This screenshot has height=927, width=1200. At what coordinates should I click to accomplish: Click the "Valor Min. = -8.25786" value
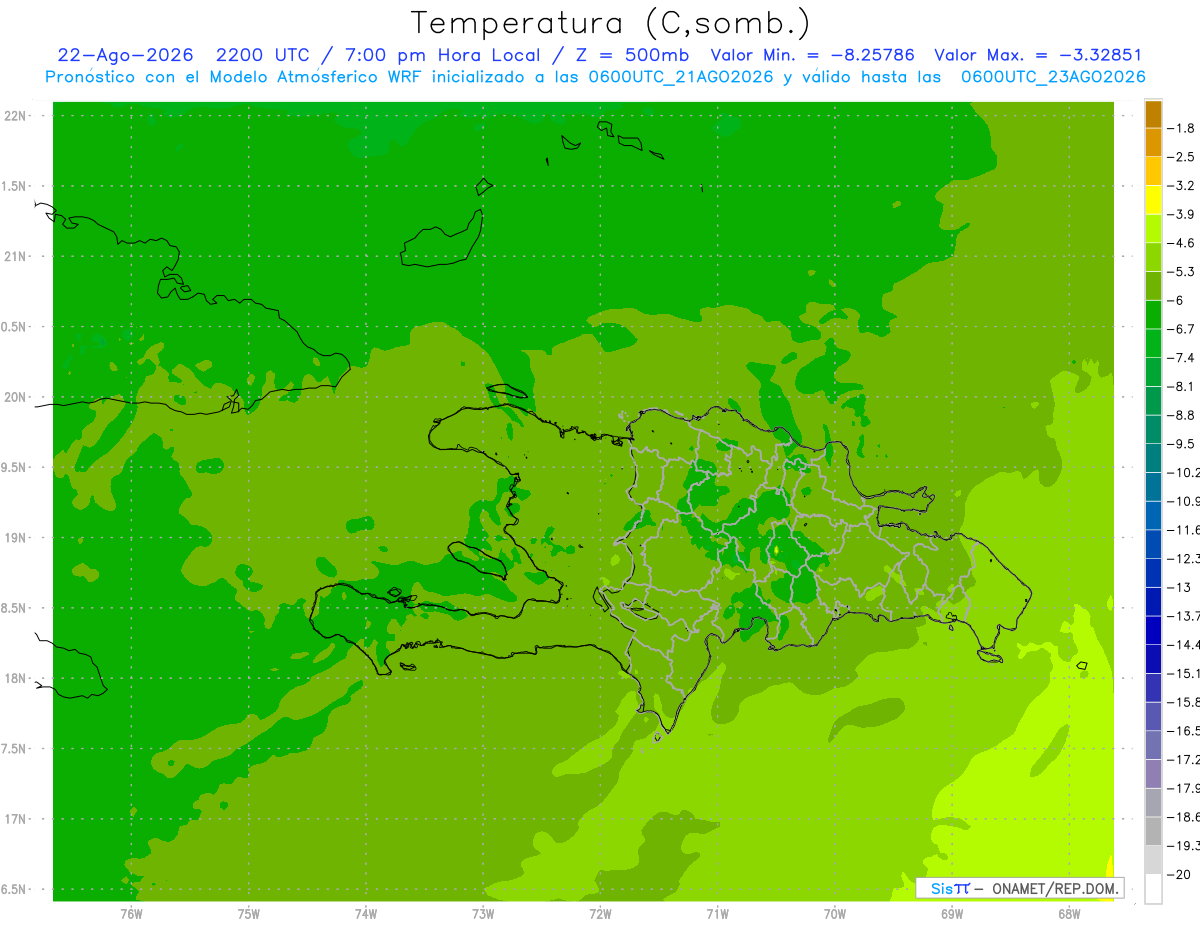(812, 55)
